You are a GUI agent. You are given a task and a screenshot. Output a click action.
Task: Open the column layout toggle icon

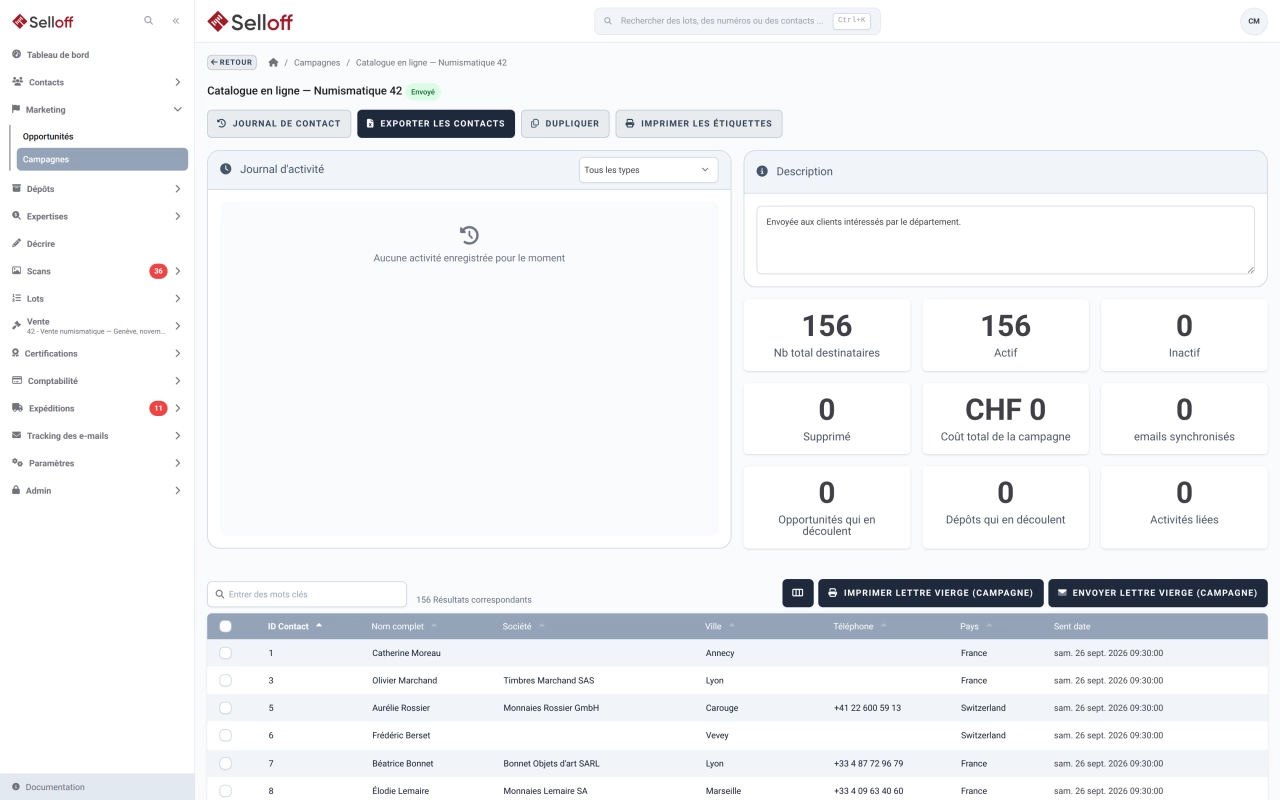[798, 593]
